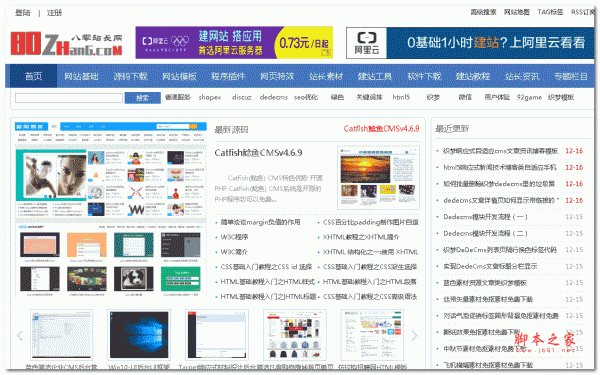This screenshot has width=600, height=375.
Task: Open 站长素材 nav item
Action: pyautogui.click(x=326, y=76)
